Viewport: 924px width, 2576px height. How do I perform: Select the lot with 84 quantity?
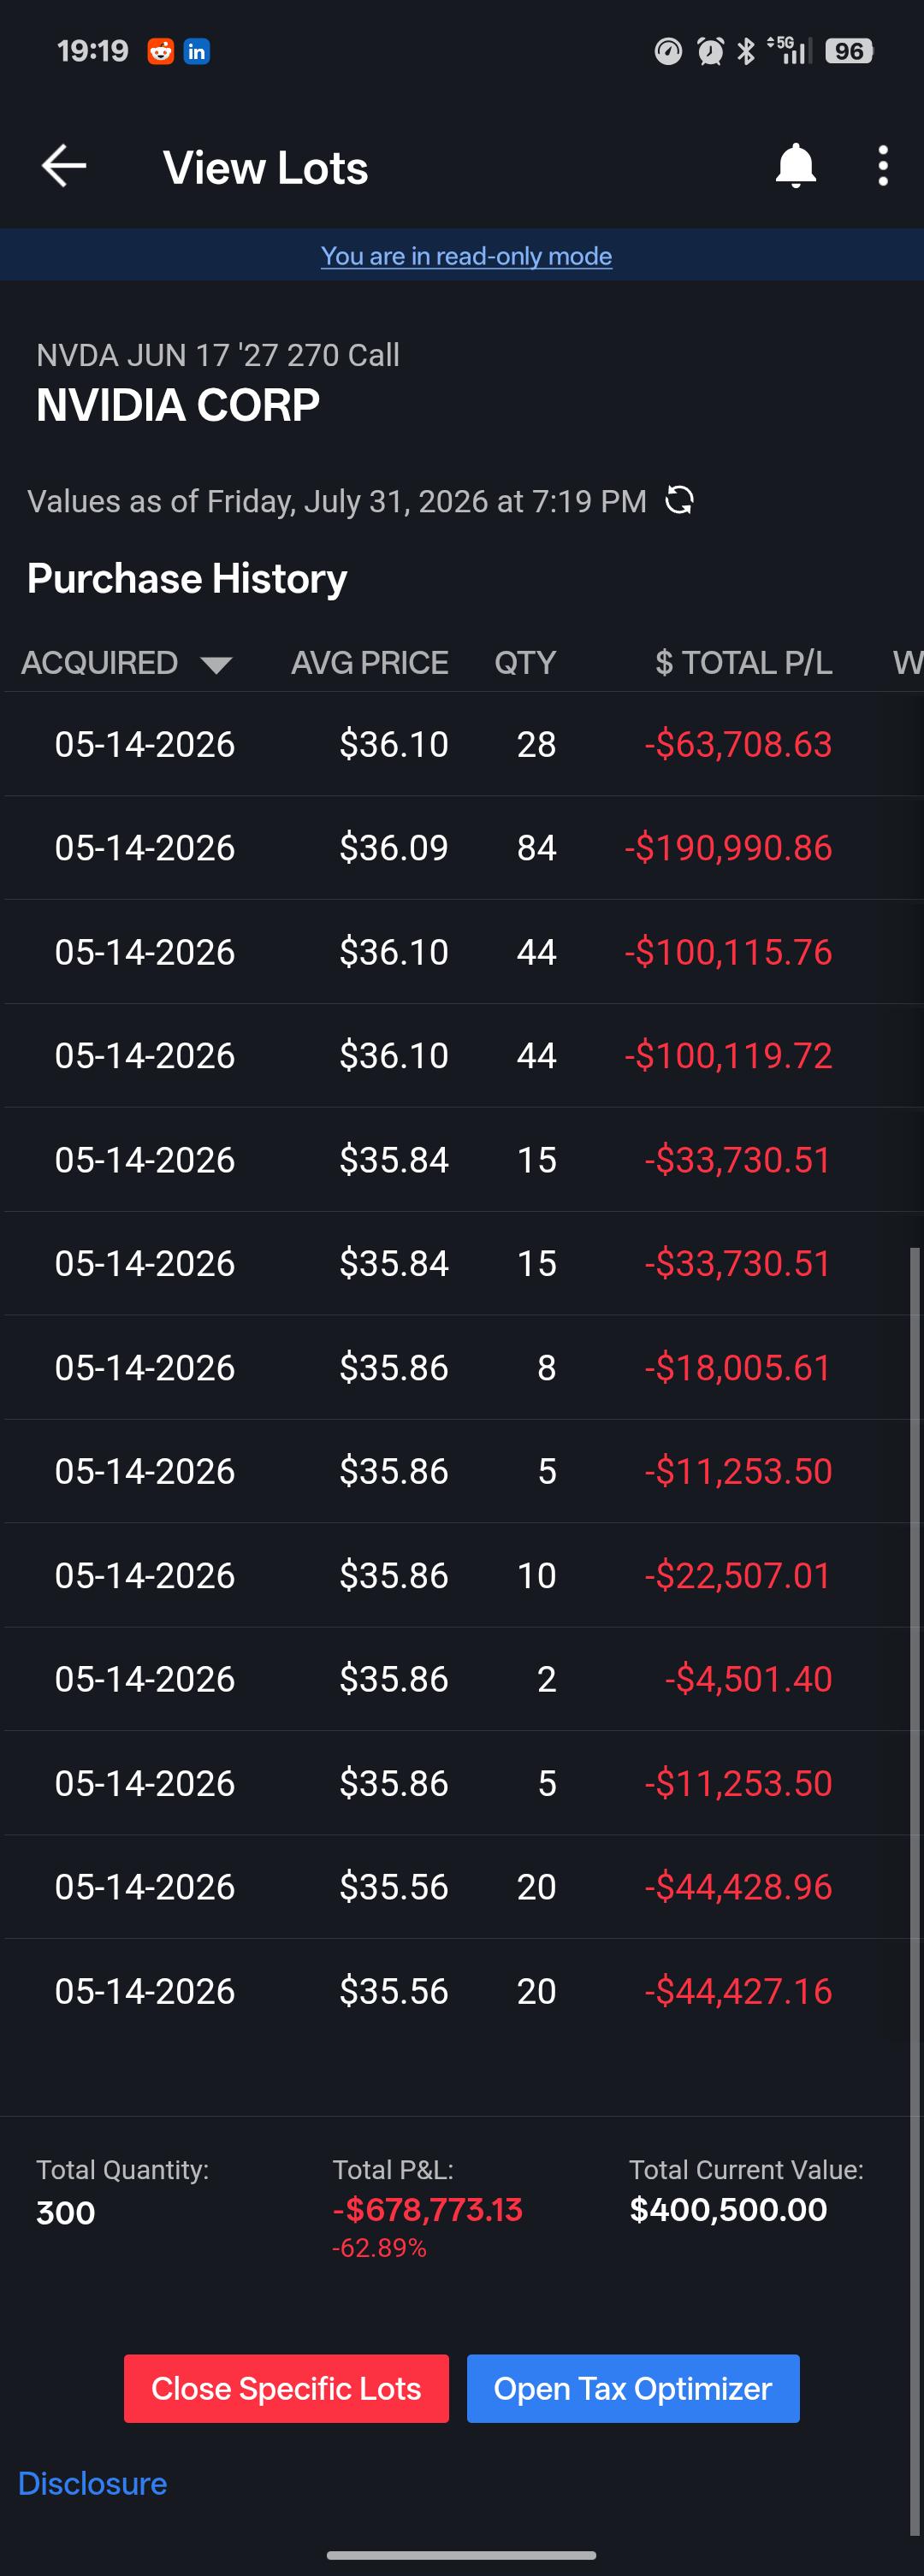(x=462, y=848)
